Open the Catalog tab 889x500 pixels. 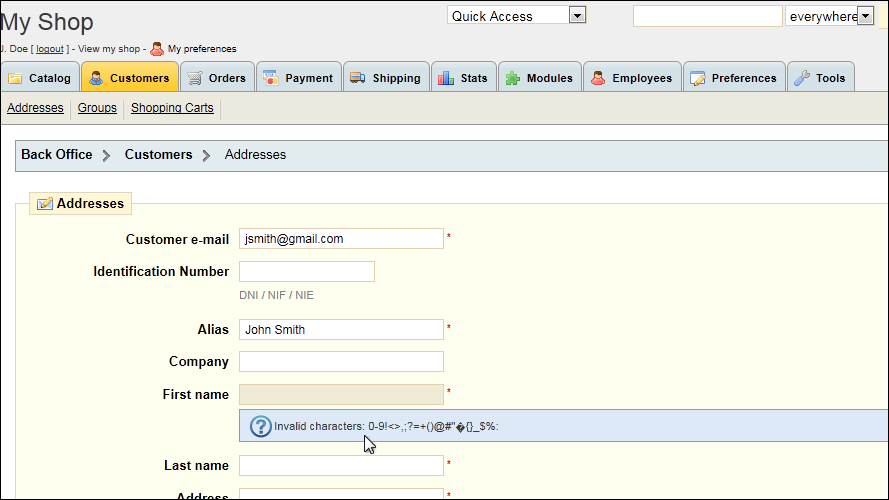[40, 77]
